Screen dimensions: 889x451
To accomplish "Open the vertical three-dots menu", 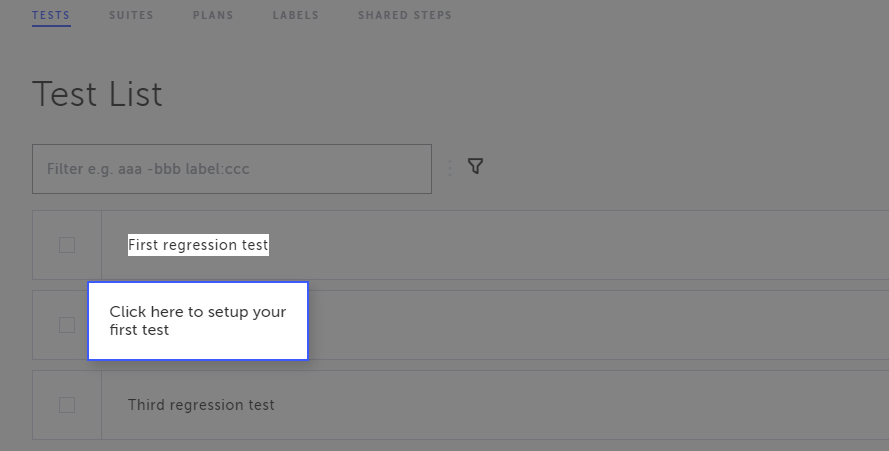I will (450, 168).
